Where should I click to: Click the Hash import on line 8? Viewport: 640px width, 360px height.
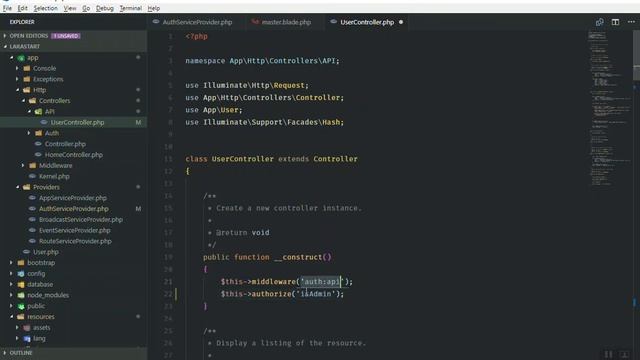(x=331, y=122)
